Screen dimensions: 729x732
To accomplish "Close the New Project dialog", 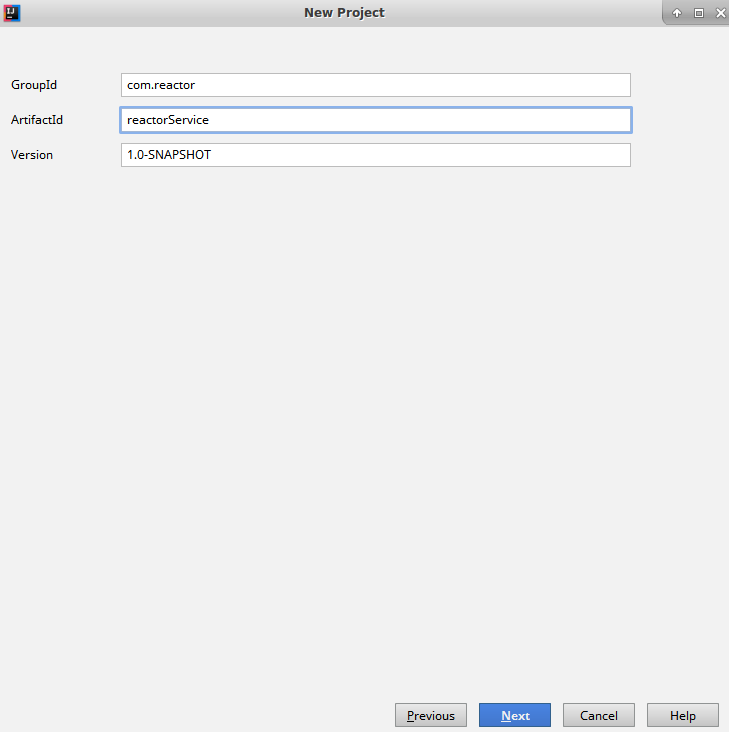I will point(721,13).
